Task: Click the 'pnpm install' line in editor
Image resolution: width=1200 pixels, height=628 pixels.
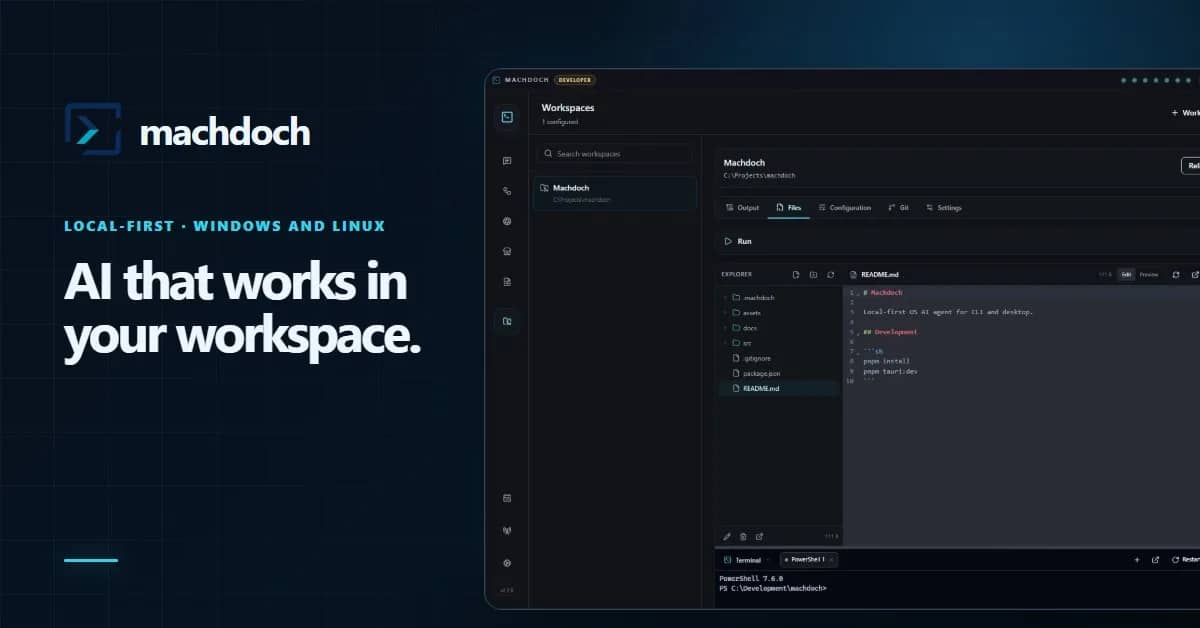Action: (x=886, y=361)
